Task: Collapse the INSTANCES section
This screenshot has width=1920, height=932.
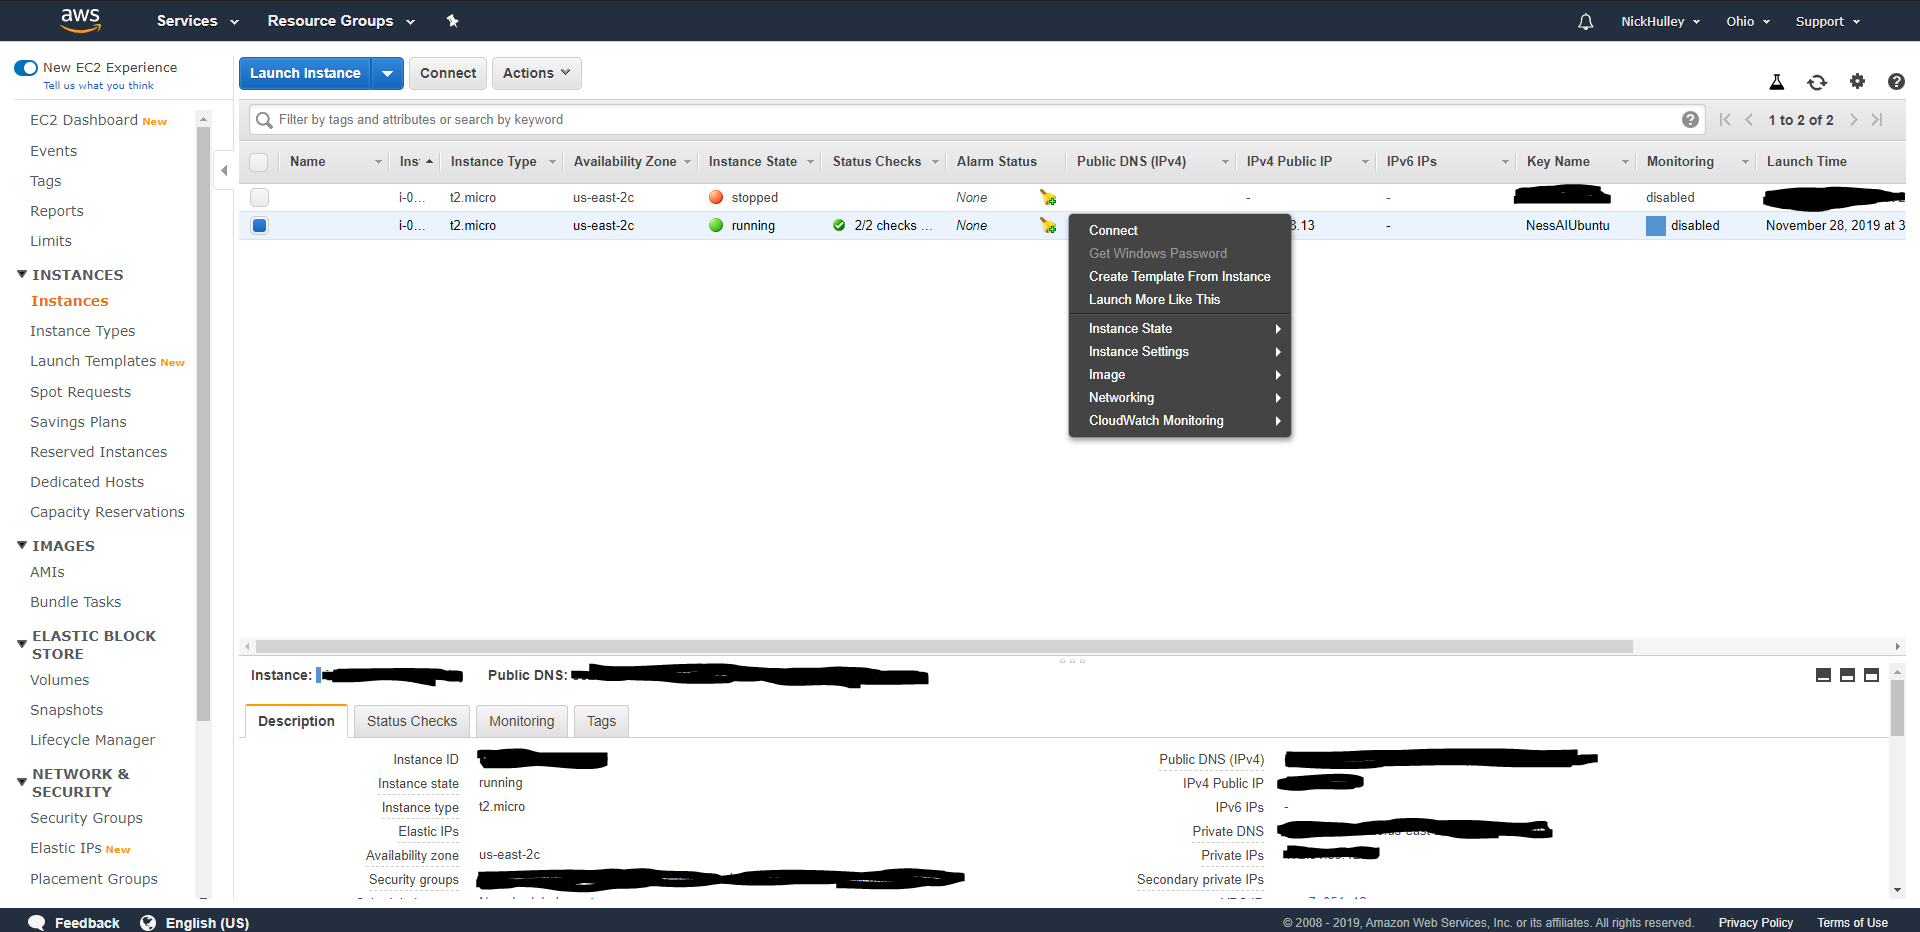Action: tap(22, 274)
